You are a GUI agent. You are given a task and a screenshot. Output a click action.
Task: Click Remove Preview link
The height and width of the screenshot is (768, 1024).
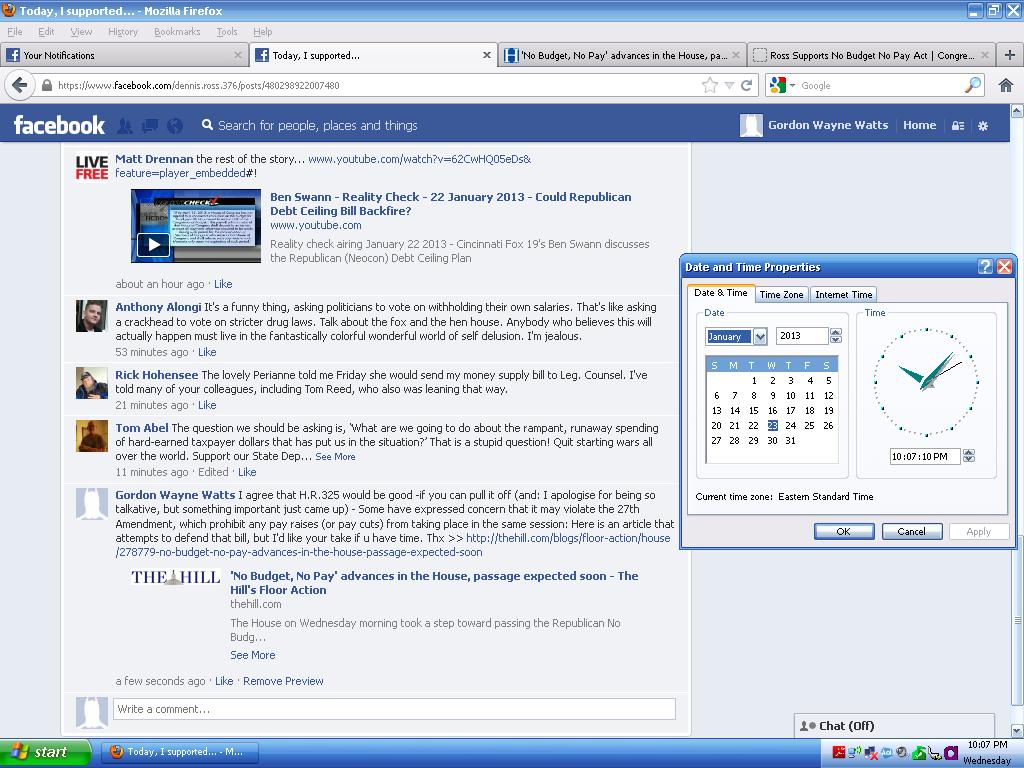[x=283, y=681]
